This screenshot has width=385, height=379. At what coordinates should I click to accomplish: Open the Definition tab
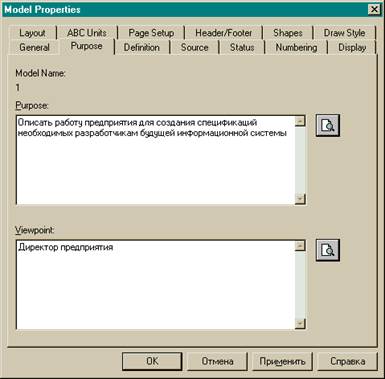142,47
